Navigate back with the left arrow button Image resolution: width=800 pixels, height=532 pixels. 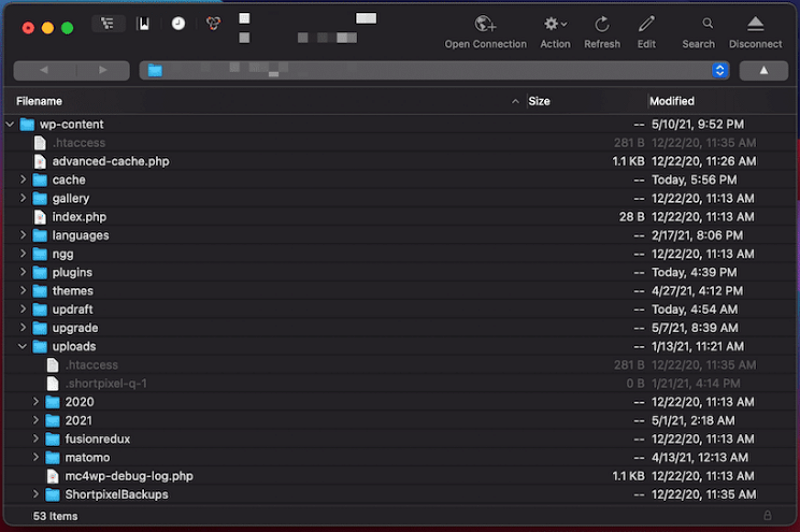click(43, 70)
